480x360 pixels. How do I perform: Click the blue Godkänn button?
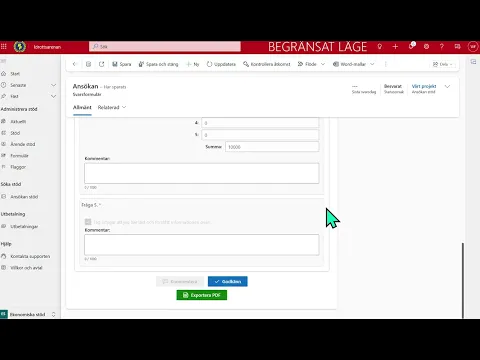point(228,281)
